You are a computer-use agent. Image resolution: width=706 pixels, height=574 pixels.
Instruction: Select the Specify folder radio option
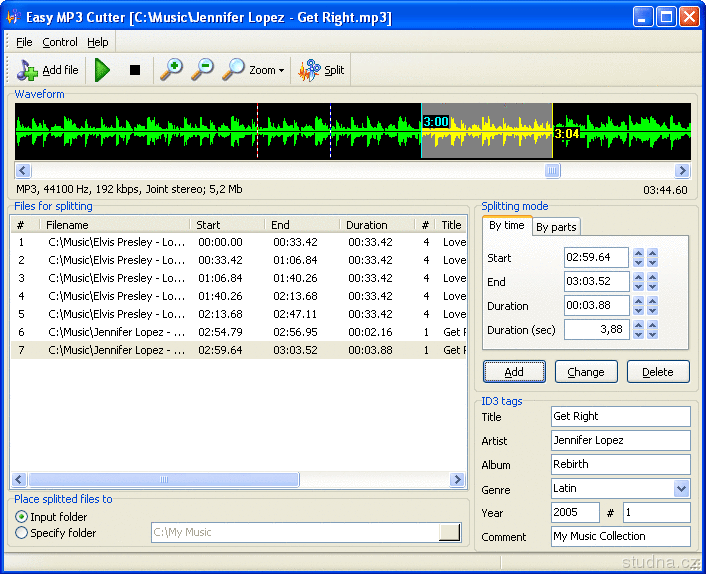tap(22, 533)
